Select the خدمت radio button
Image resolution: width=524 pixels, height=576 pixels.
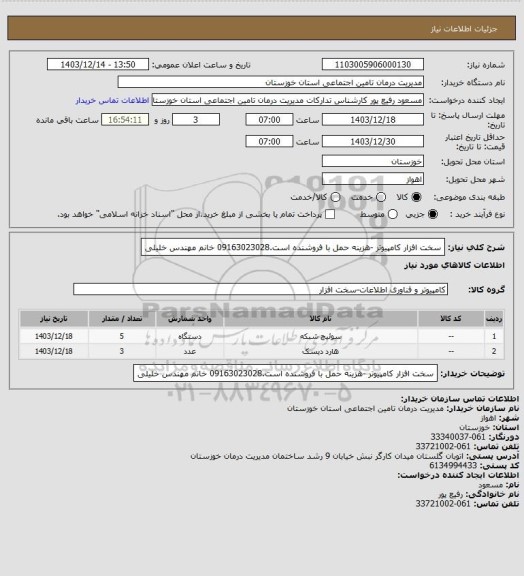(381, 197)
